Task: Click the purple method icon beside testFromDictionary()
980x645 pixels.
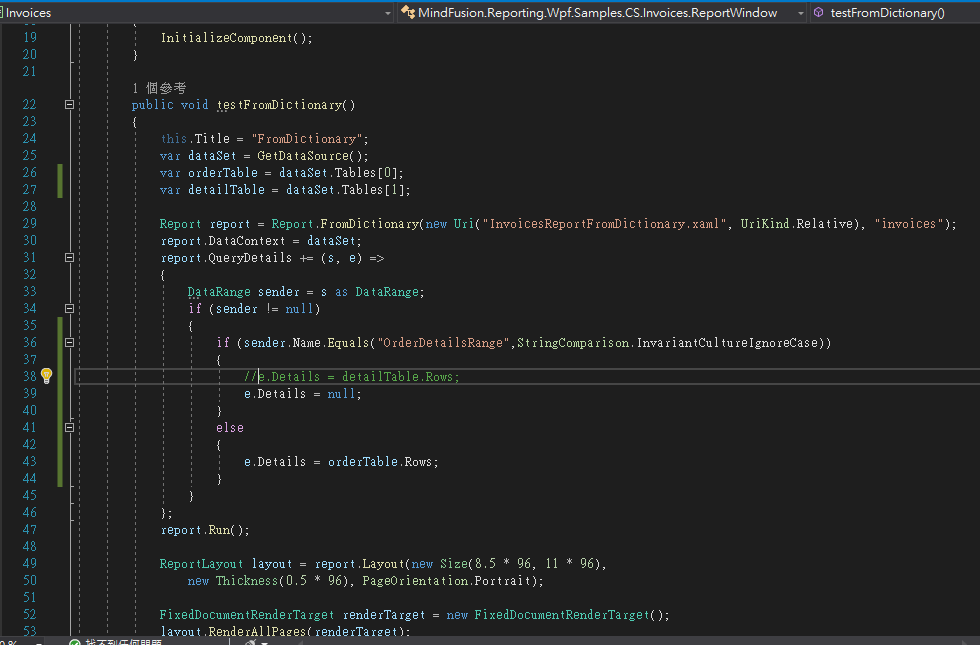Action: pos(818,13)
